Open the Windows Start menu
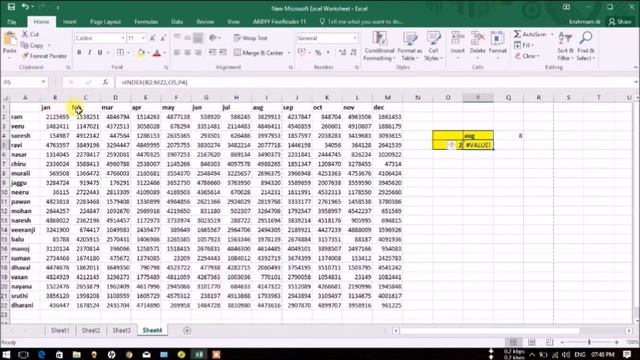The width and height of the screenshot is (640, 360). coord(7,354)
